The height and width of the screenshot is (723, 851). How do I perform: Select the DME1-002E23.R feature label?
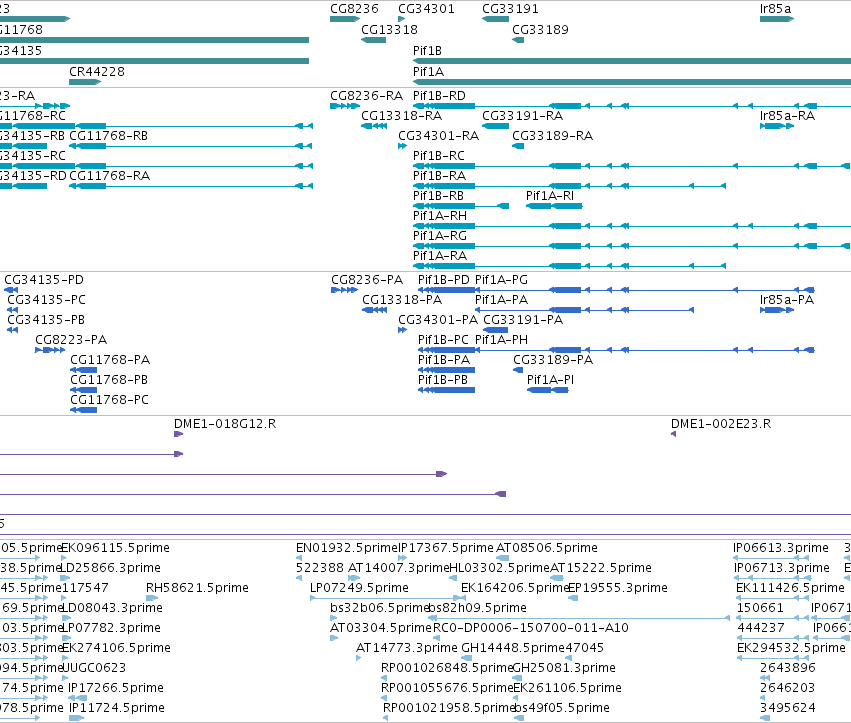click(x=721, y=424)
